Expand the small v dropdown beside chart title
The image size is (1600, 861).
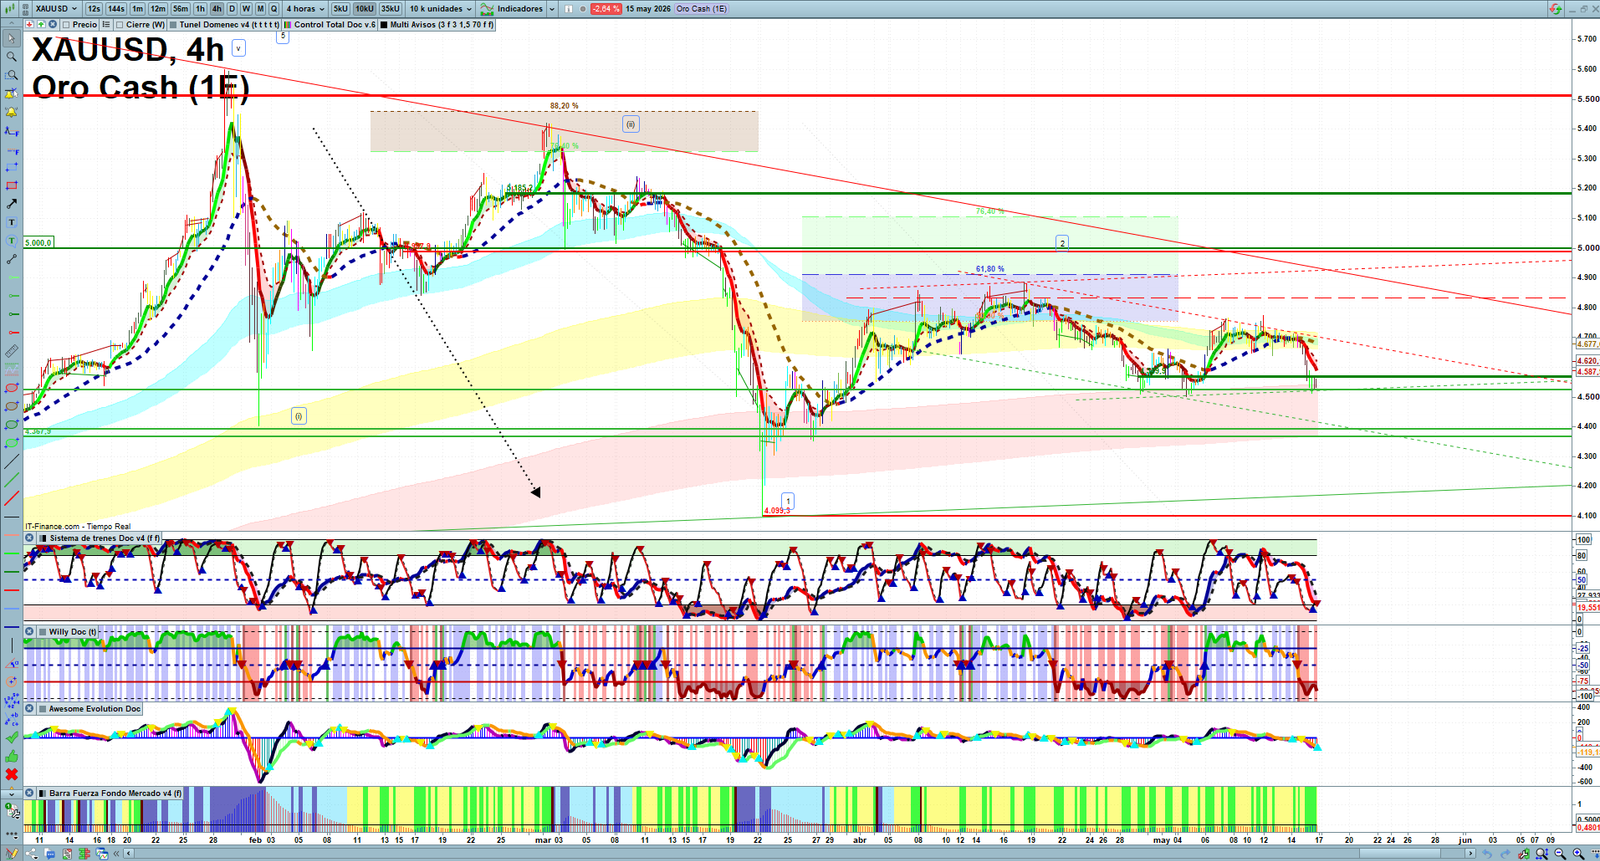(x=238, y=47)
